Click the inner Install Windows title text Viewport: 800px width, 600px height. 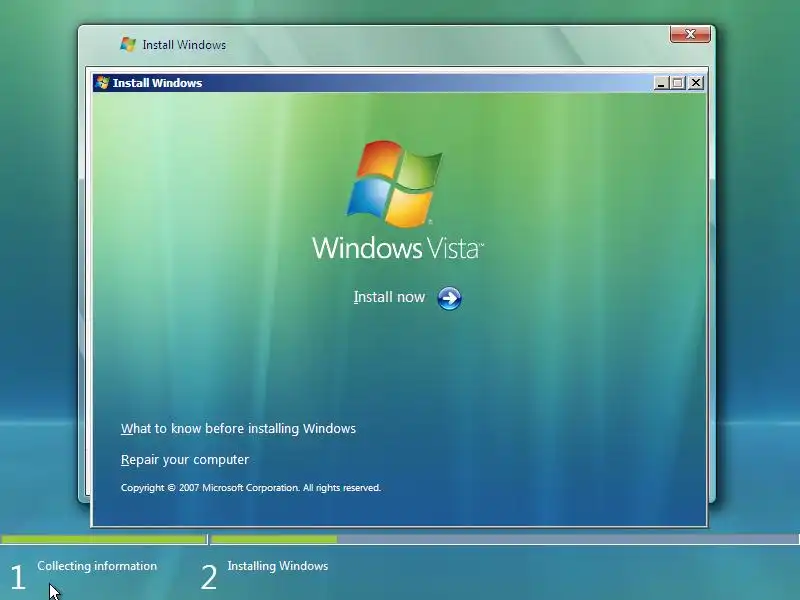(x=157, y=83)
